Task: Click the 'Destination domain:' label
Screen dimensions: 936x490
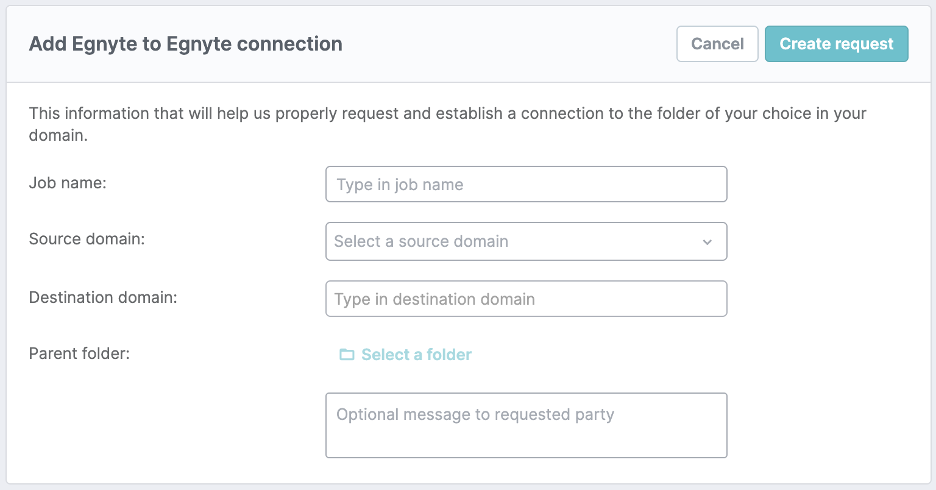Action: click(x=103, y=297)
